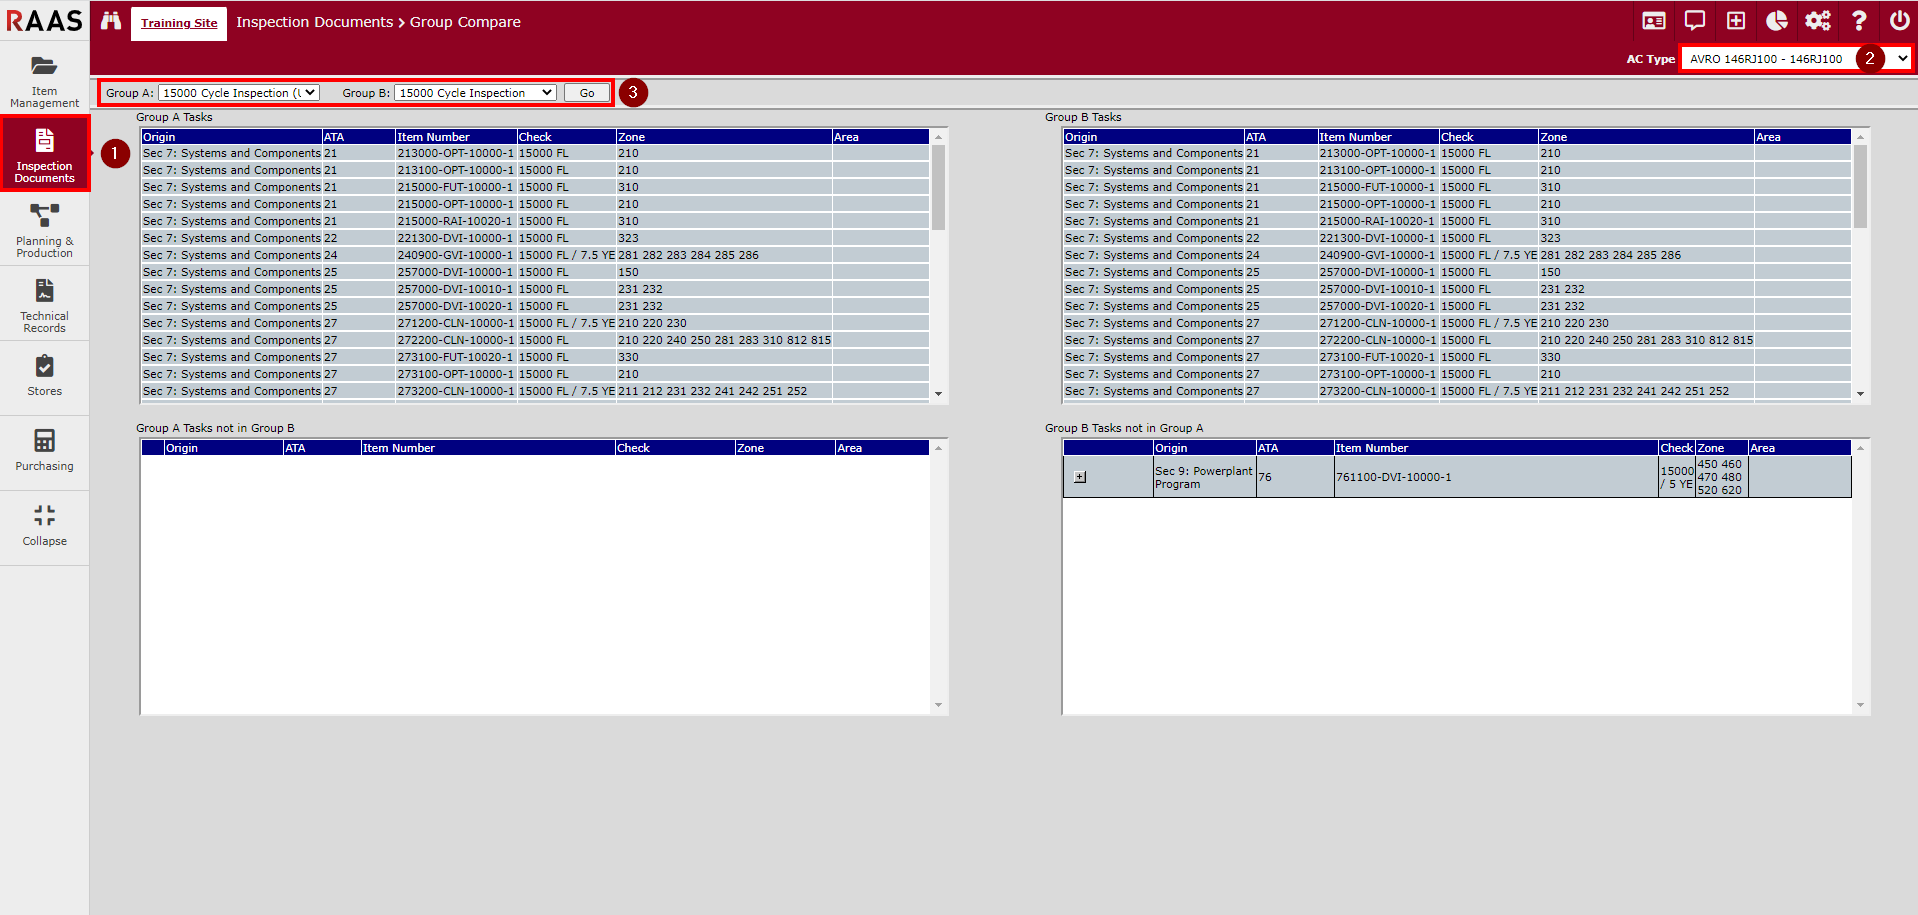Screen dimensions: 1918x915
Task: Click the Training Site link
Action: pos(179,23)
